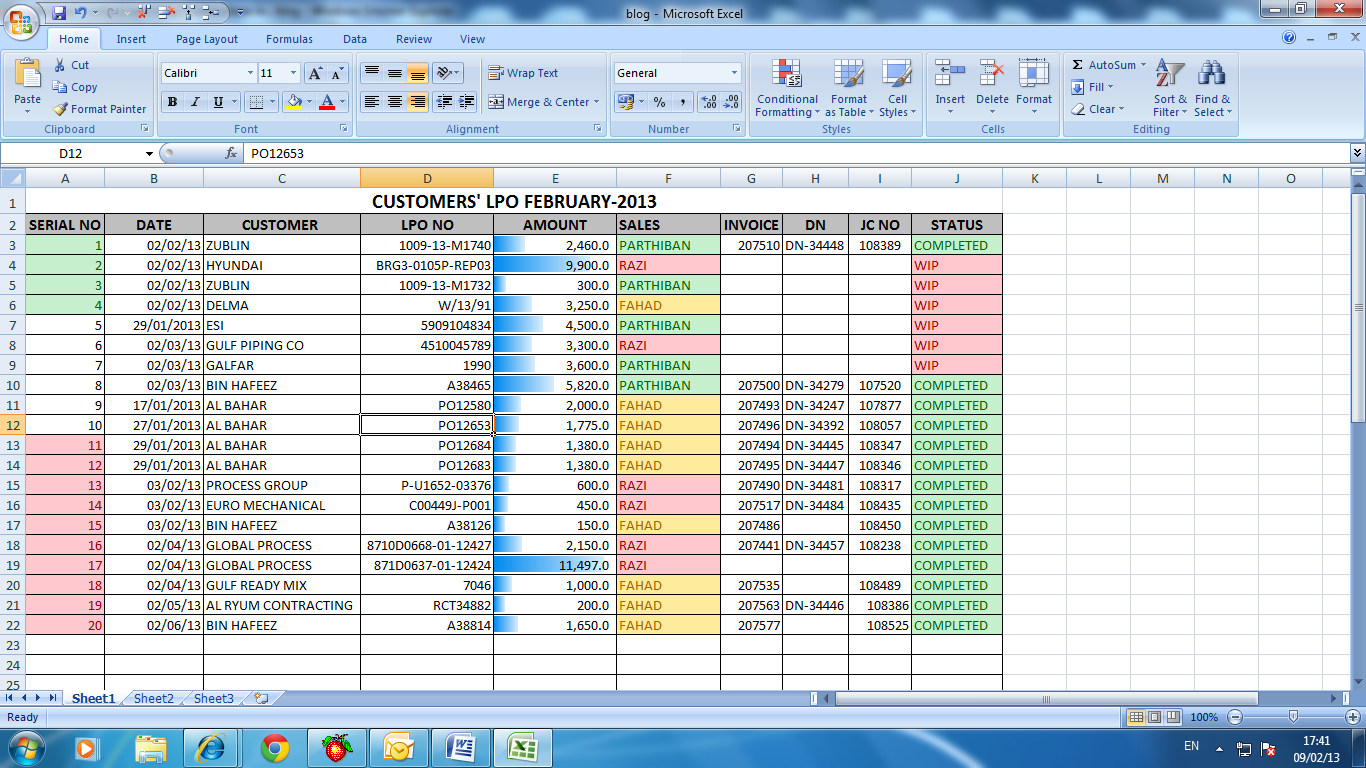The height and width of the screenshot is (768, 1366).
Task: Set Bottom Align vertical alignment
Action: pos(417,73)
